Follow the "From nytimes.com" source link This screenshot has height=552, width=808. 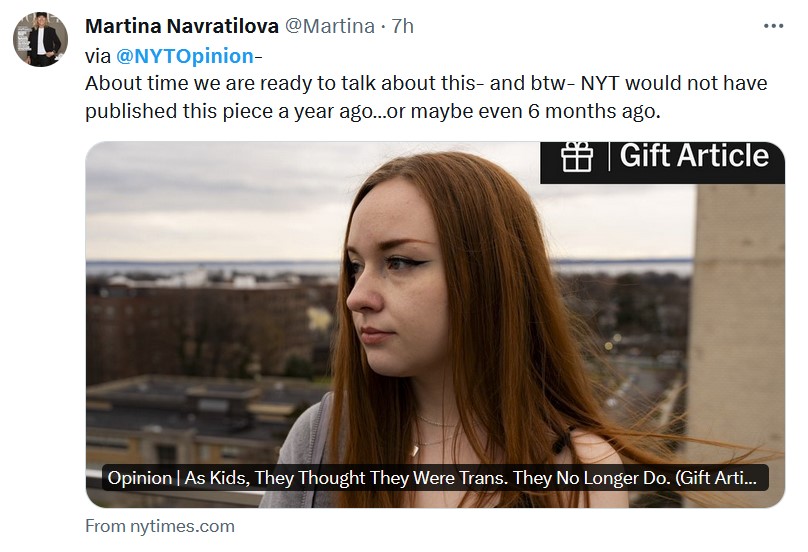[160, 526]
